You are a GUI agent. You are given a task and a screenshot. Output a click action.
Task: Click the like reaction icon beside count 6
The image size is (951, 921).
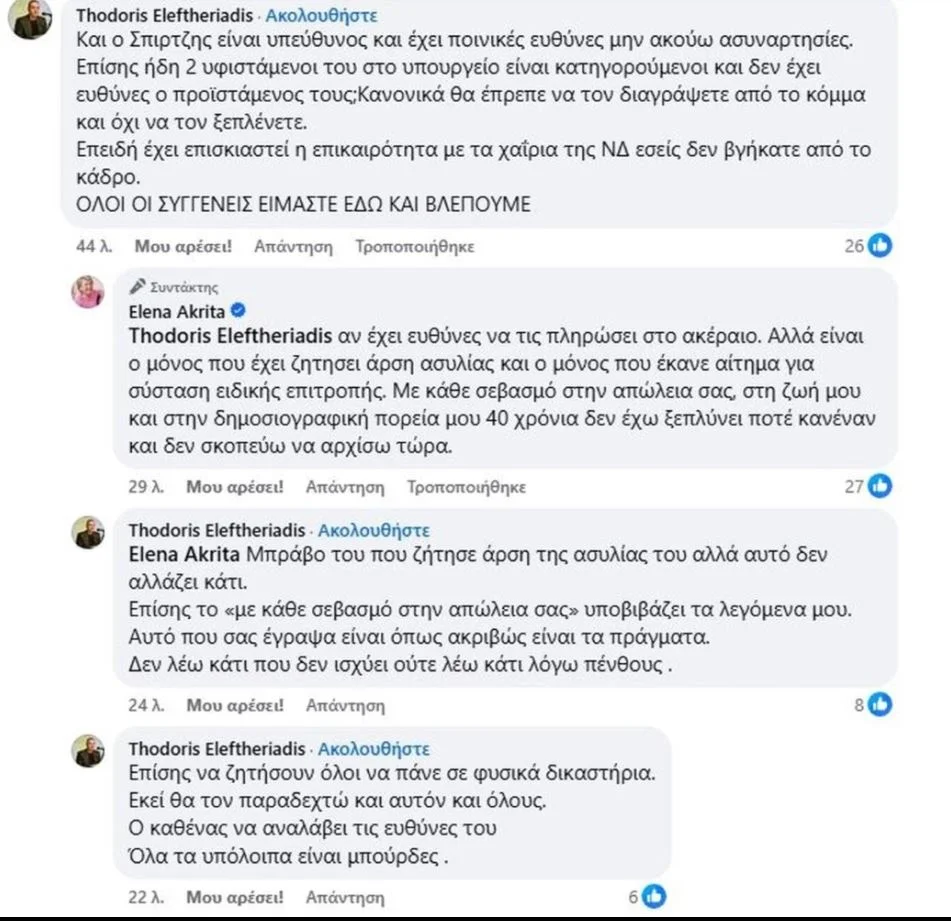coord(653,896)
